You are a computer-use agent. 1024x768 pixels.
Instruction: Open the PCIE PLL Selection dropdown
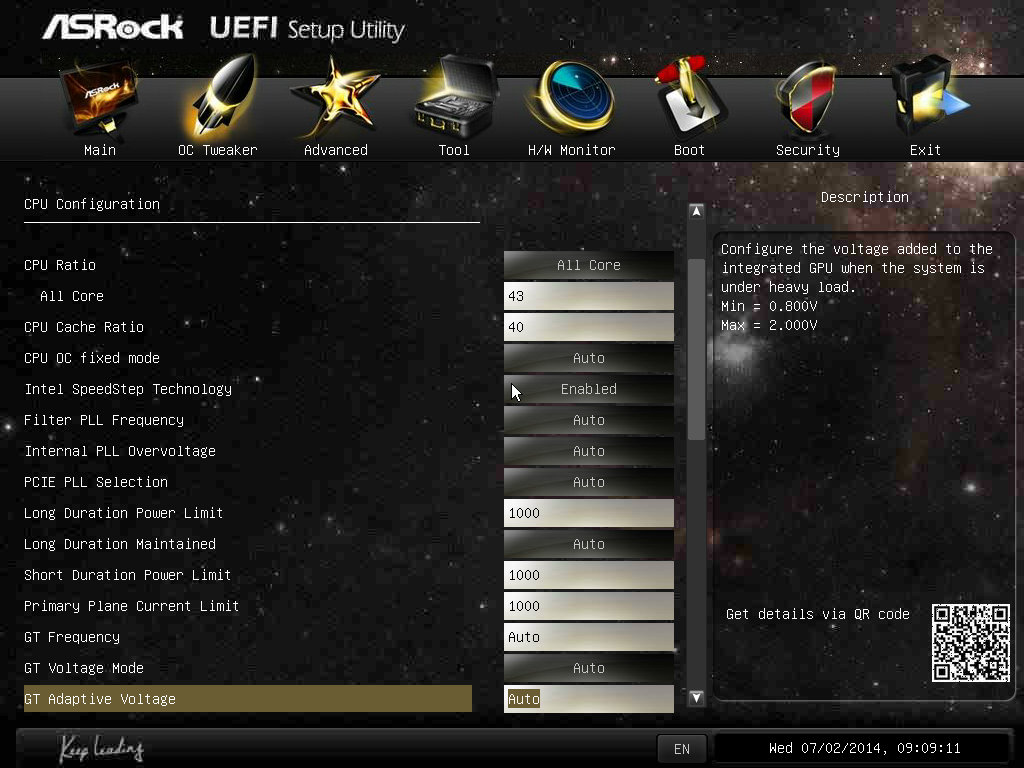[588, 482]
